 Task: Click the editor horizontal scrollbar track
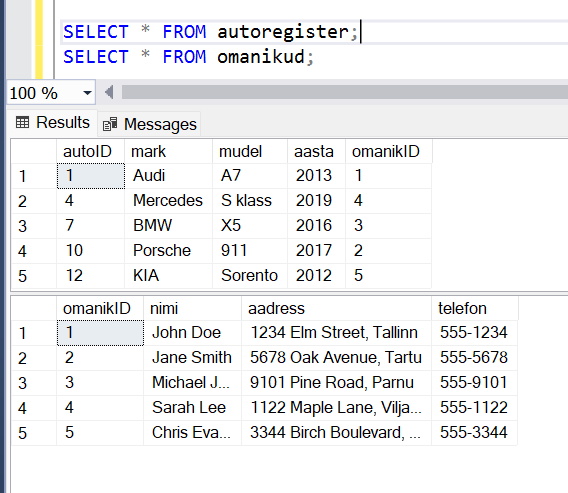coord(344,92)
